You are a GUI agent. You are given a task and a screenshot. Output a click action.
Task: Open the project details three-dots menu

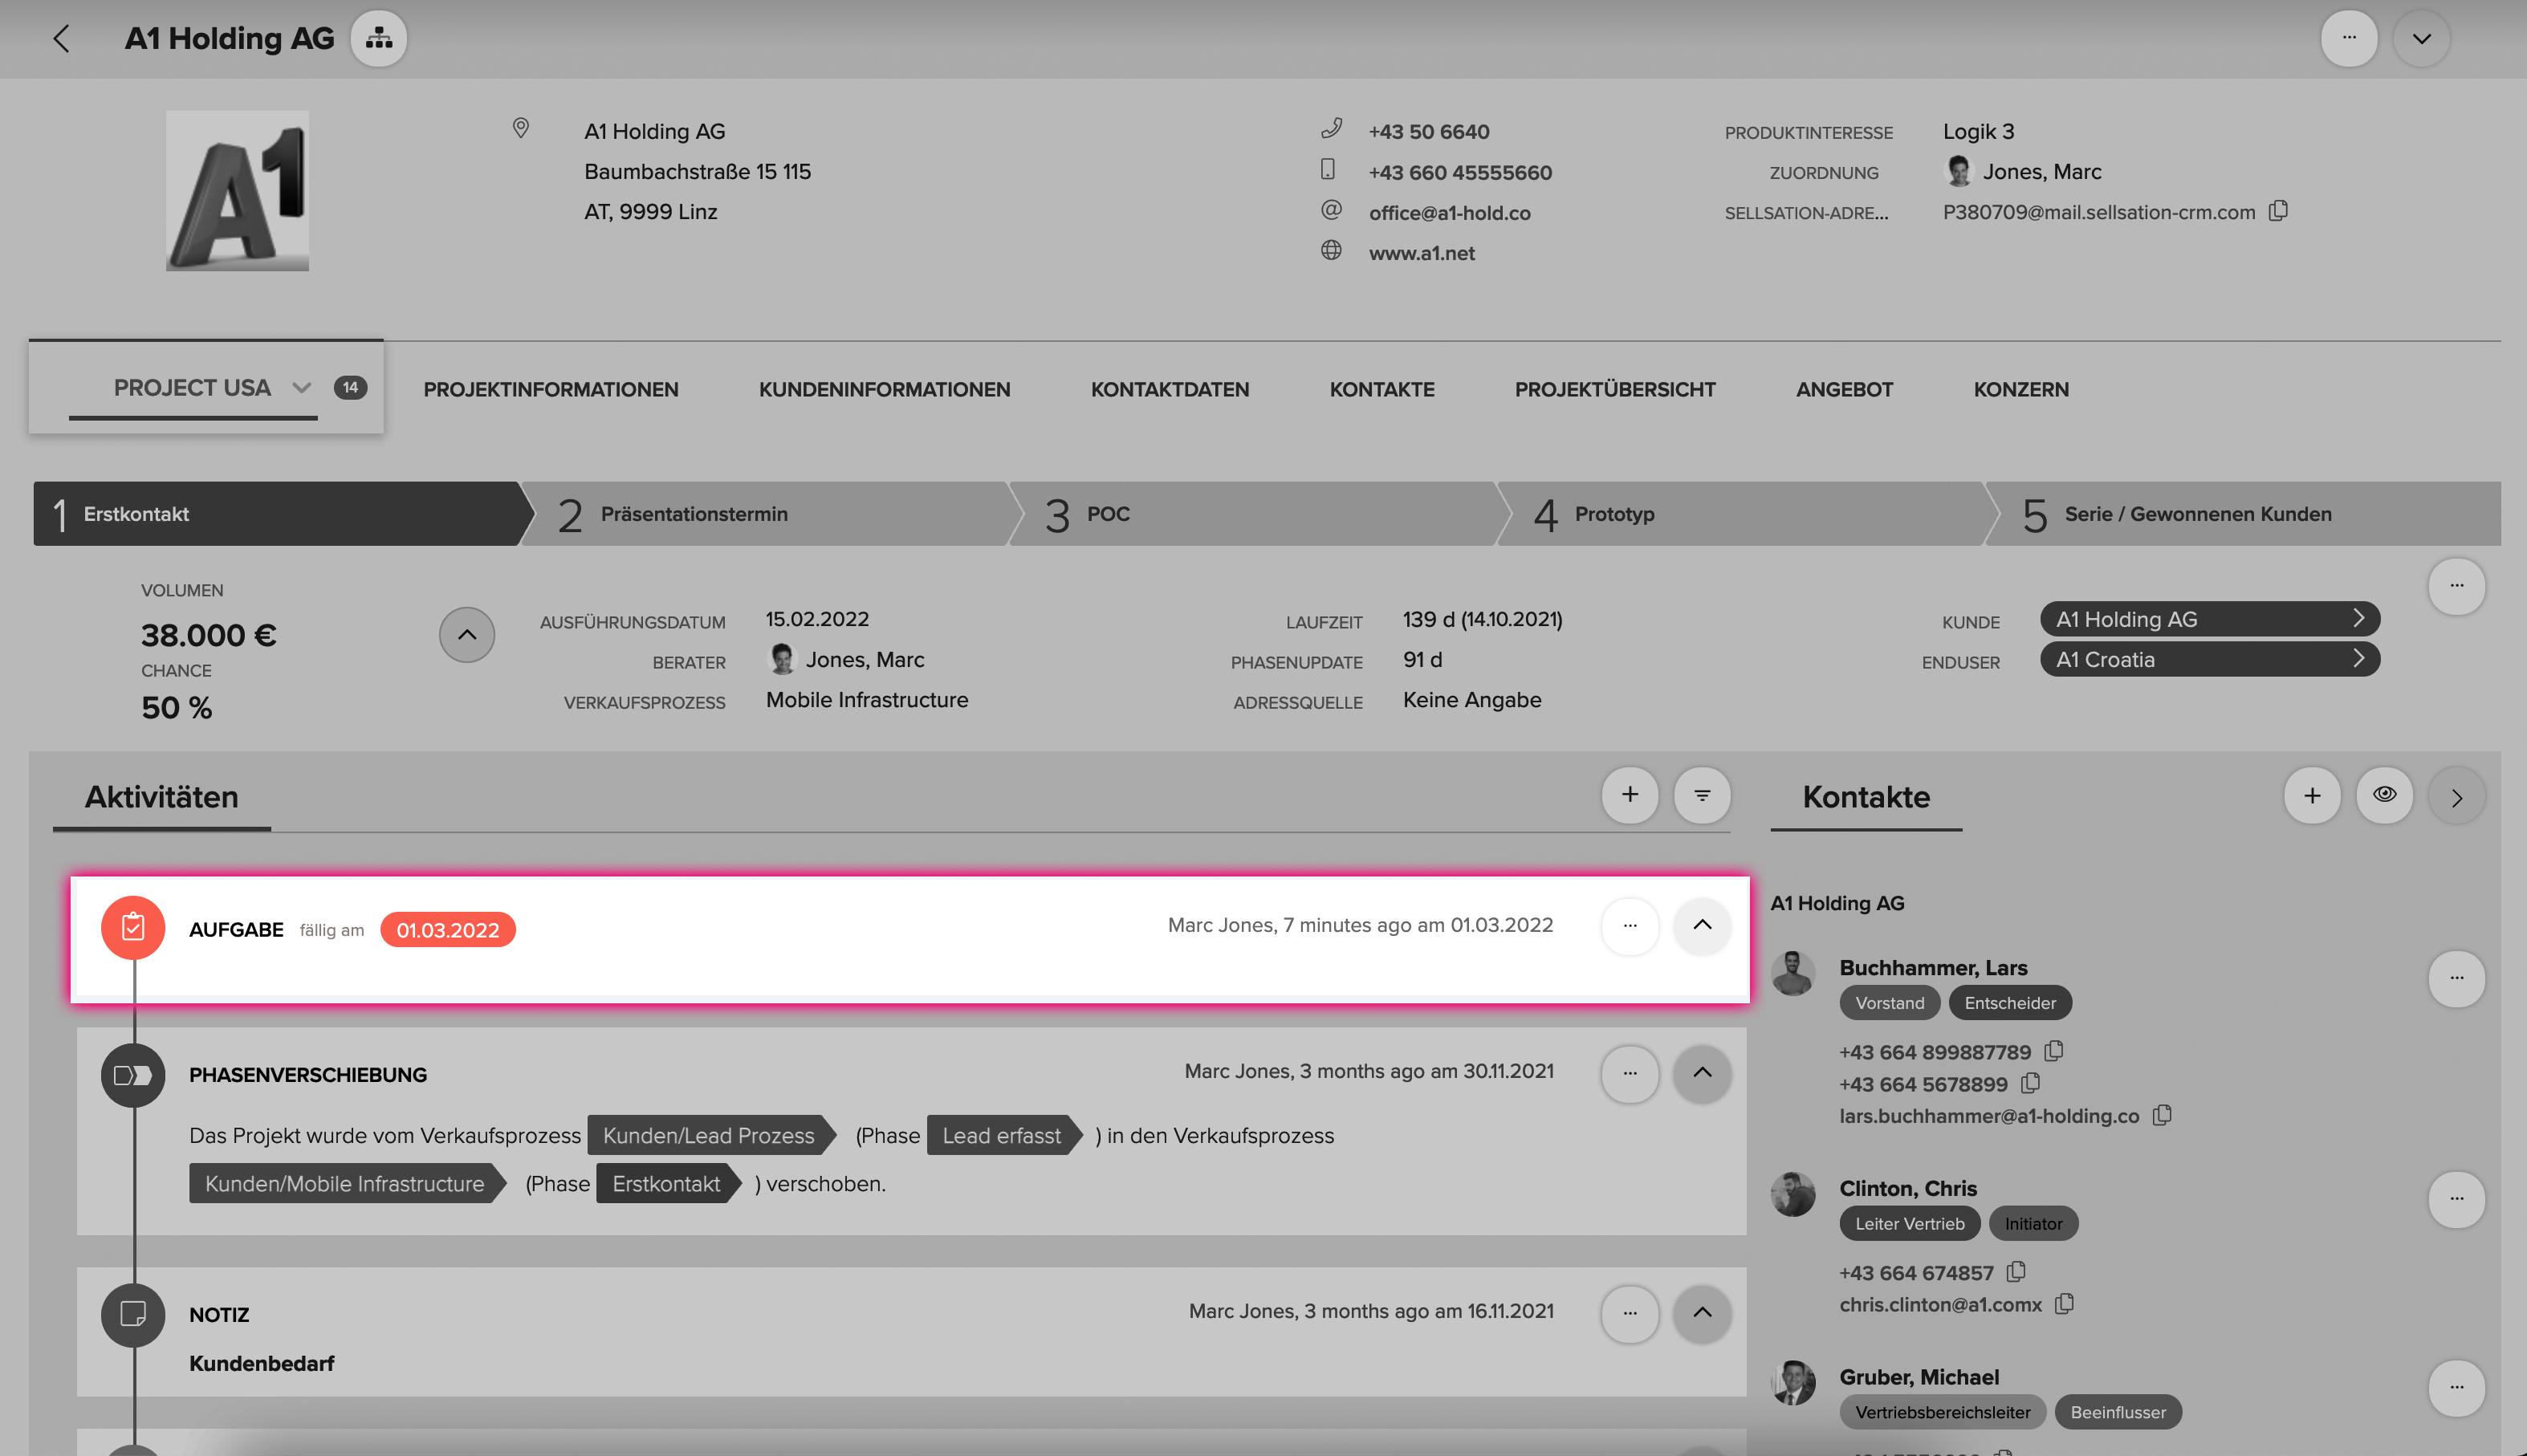[x=2456, y=586]
